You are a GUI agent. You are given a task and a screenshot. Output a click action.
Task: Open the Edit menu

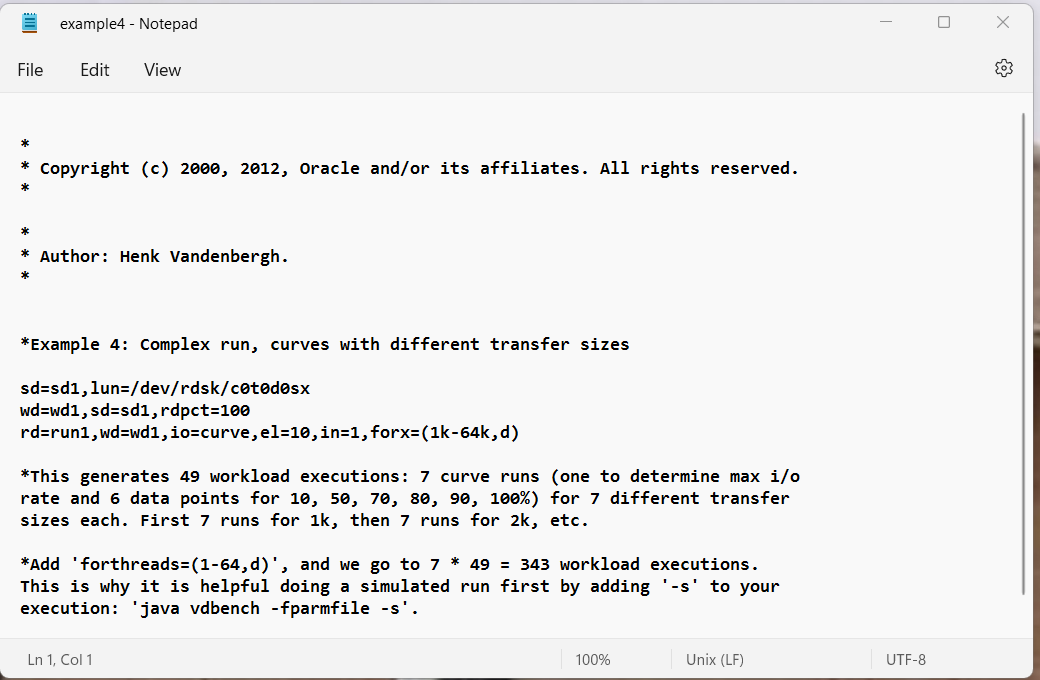coord(95,70)
